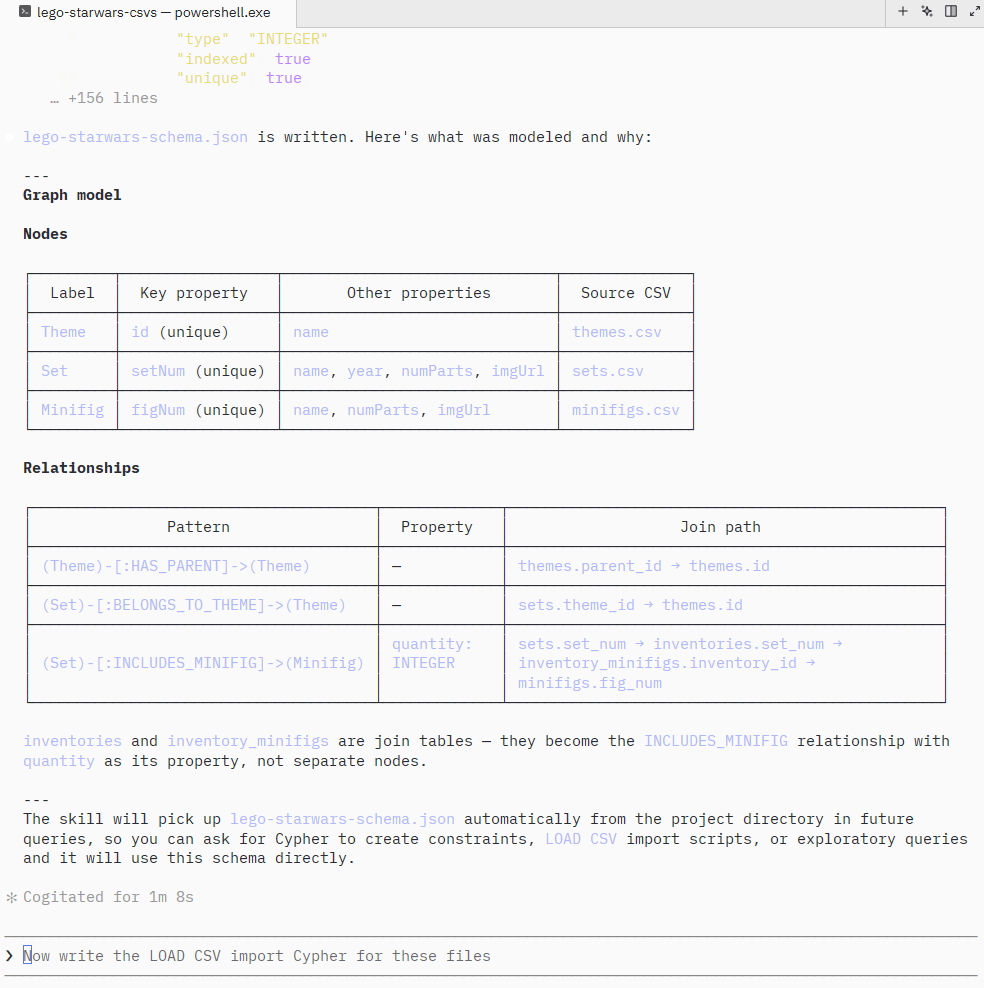Click the 'Minifig' label cell in Nodes table
The image size is (984, 988).
click(x=72, y=410)
